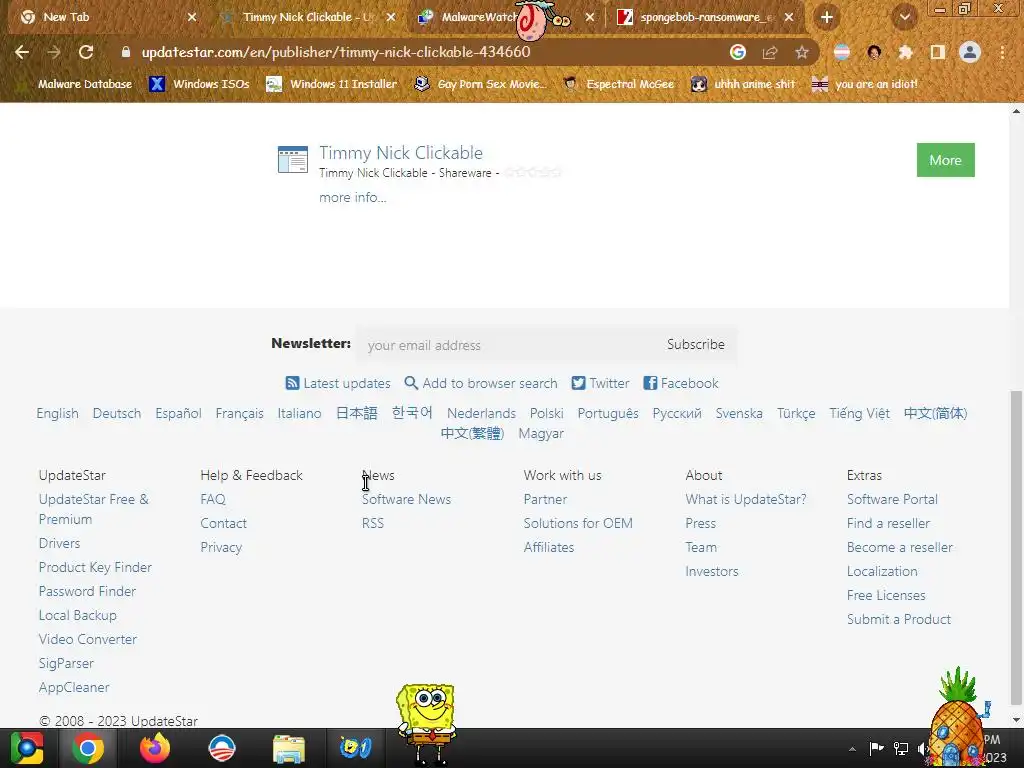The height and width of the screenshot is (768, 1024).
Task: Switch language to Français
Action: point(240,413)
